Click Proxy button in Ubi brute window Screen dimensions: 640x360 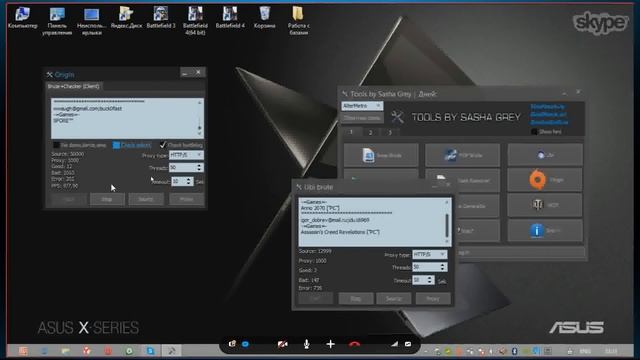tap(433, 298)
